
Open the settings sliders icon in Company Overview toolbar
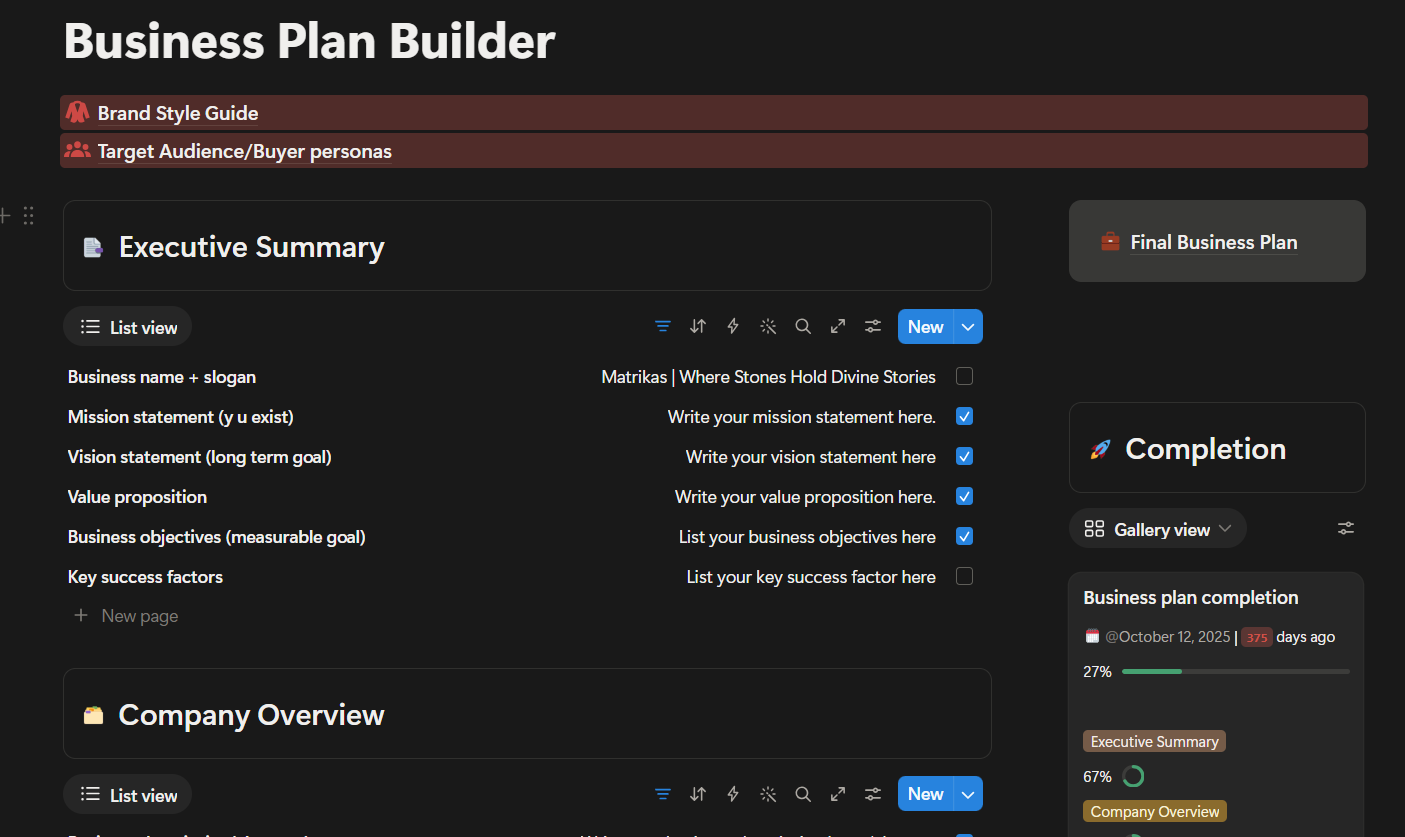pyautogui.click(x=873, y=794)
